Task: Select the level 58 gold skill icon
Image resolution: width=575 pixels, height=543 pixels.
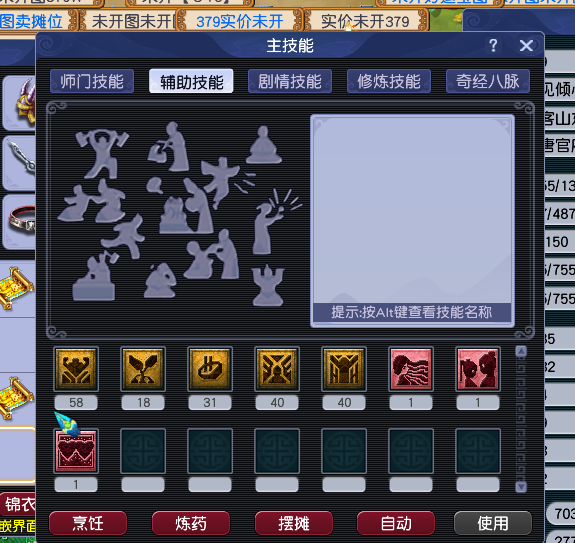Action: coord(76,369)
